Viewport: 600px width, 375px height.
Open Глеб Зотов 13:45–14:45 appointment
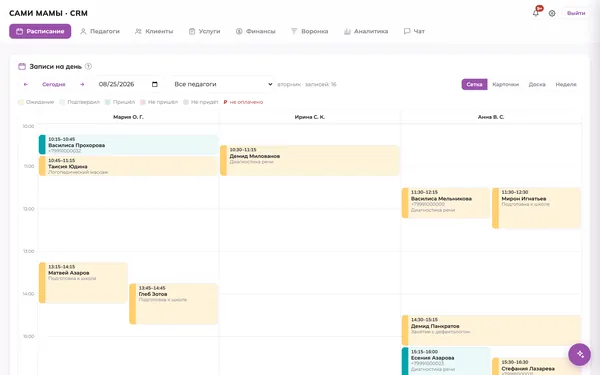174,304
